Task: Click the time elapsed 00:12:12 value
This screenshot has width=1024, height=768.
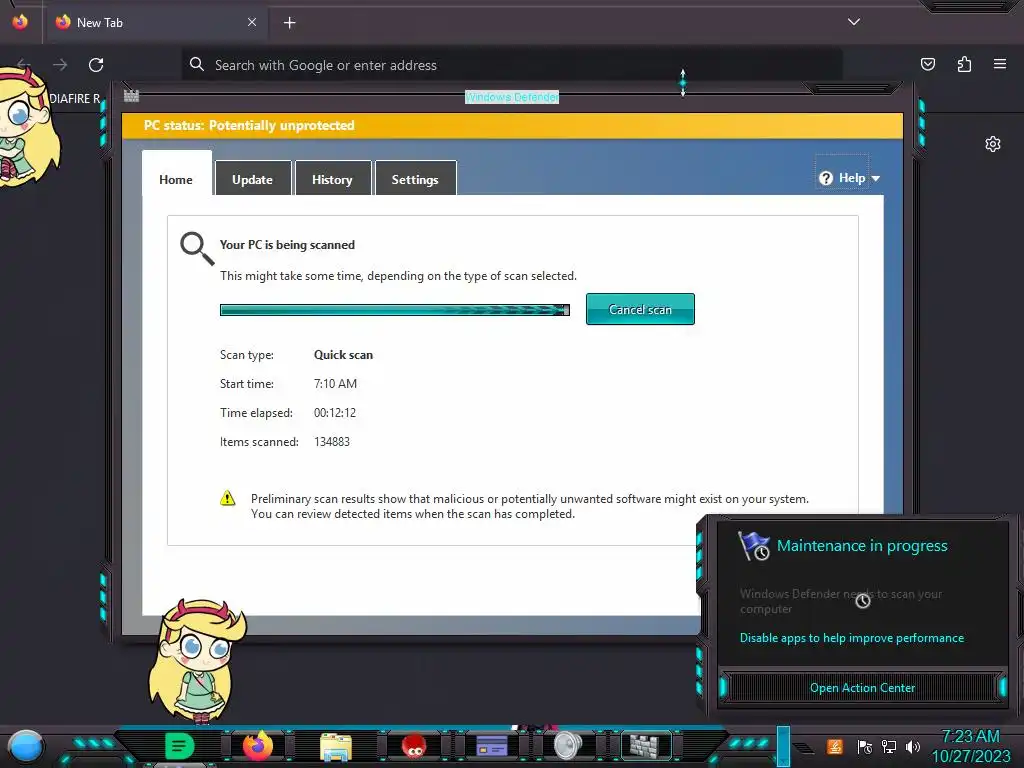Action: pos(335,413)
